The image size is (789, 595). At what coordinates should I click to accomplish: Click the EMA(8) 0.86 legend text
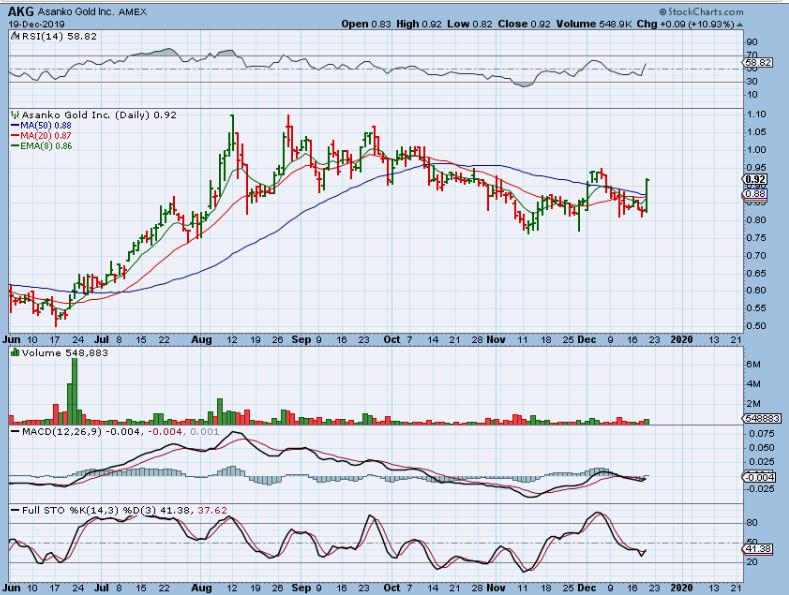[x=46, y=146]
